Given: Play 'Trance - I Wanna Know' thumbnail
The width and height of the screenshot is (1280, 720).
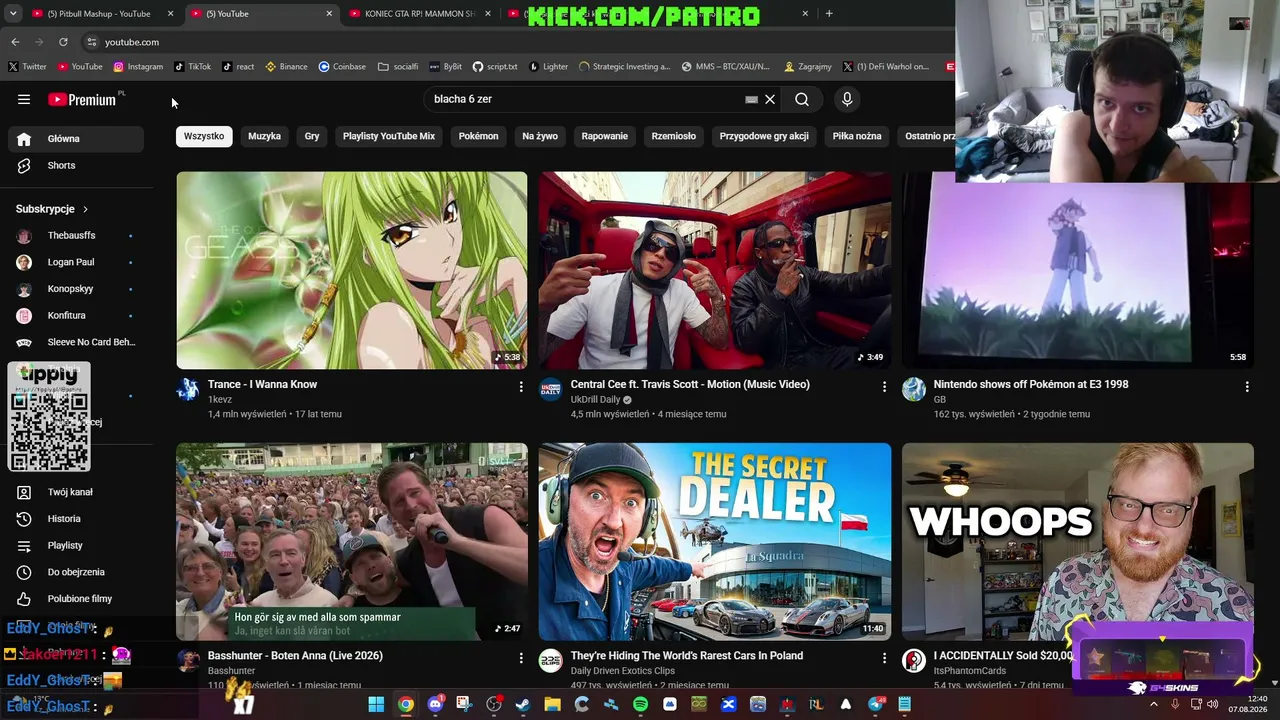Looking at the screenshot, I should pos(352,270).
